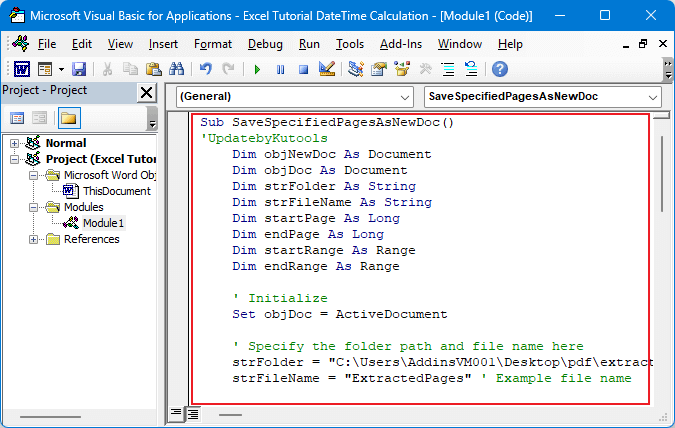The width and height of the screenshot is (675, 428).
Task: Select Module1 in the project tree
Action: (103, 223)
